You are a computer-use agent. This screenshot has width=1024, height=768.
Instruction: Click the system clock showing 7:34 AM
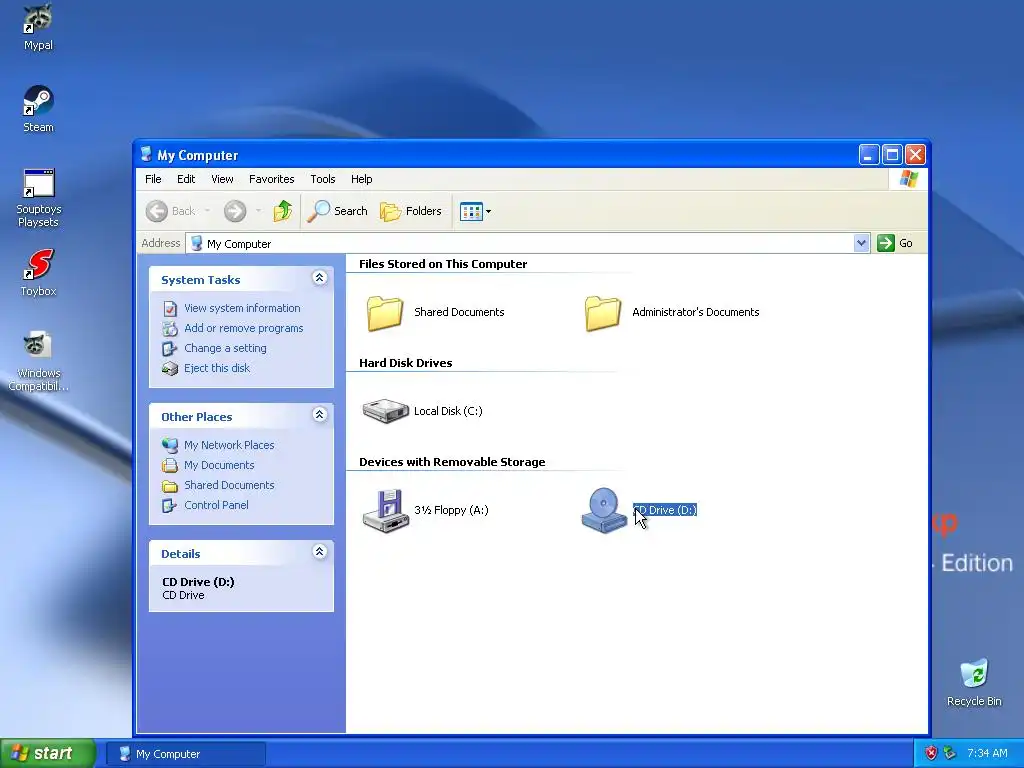(x=987, y=753)
